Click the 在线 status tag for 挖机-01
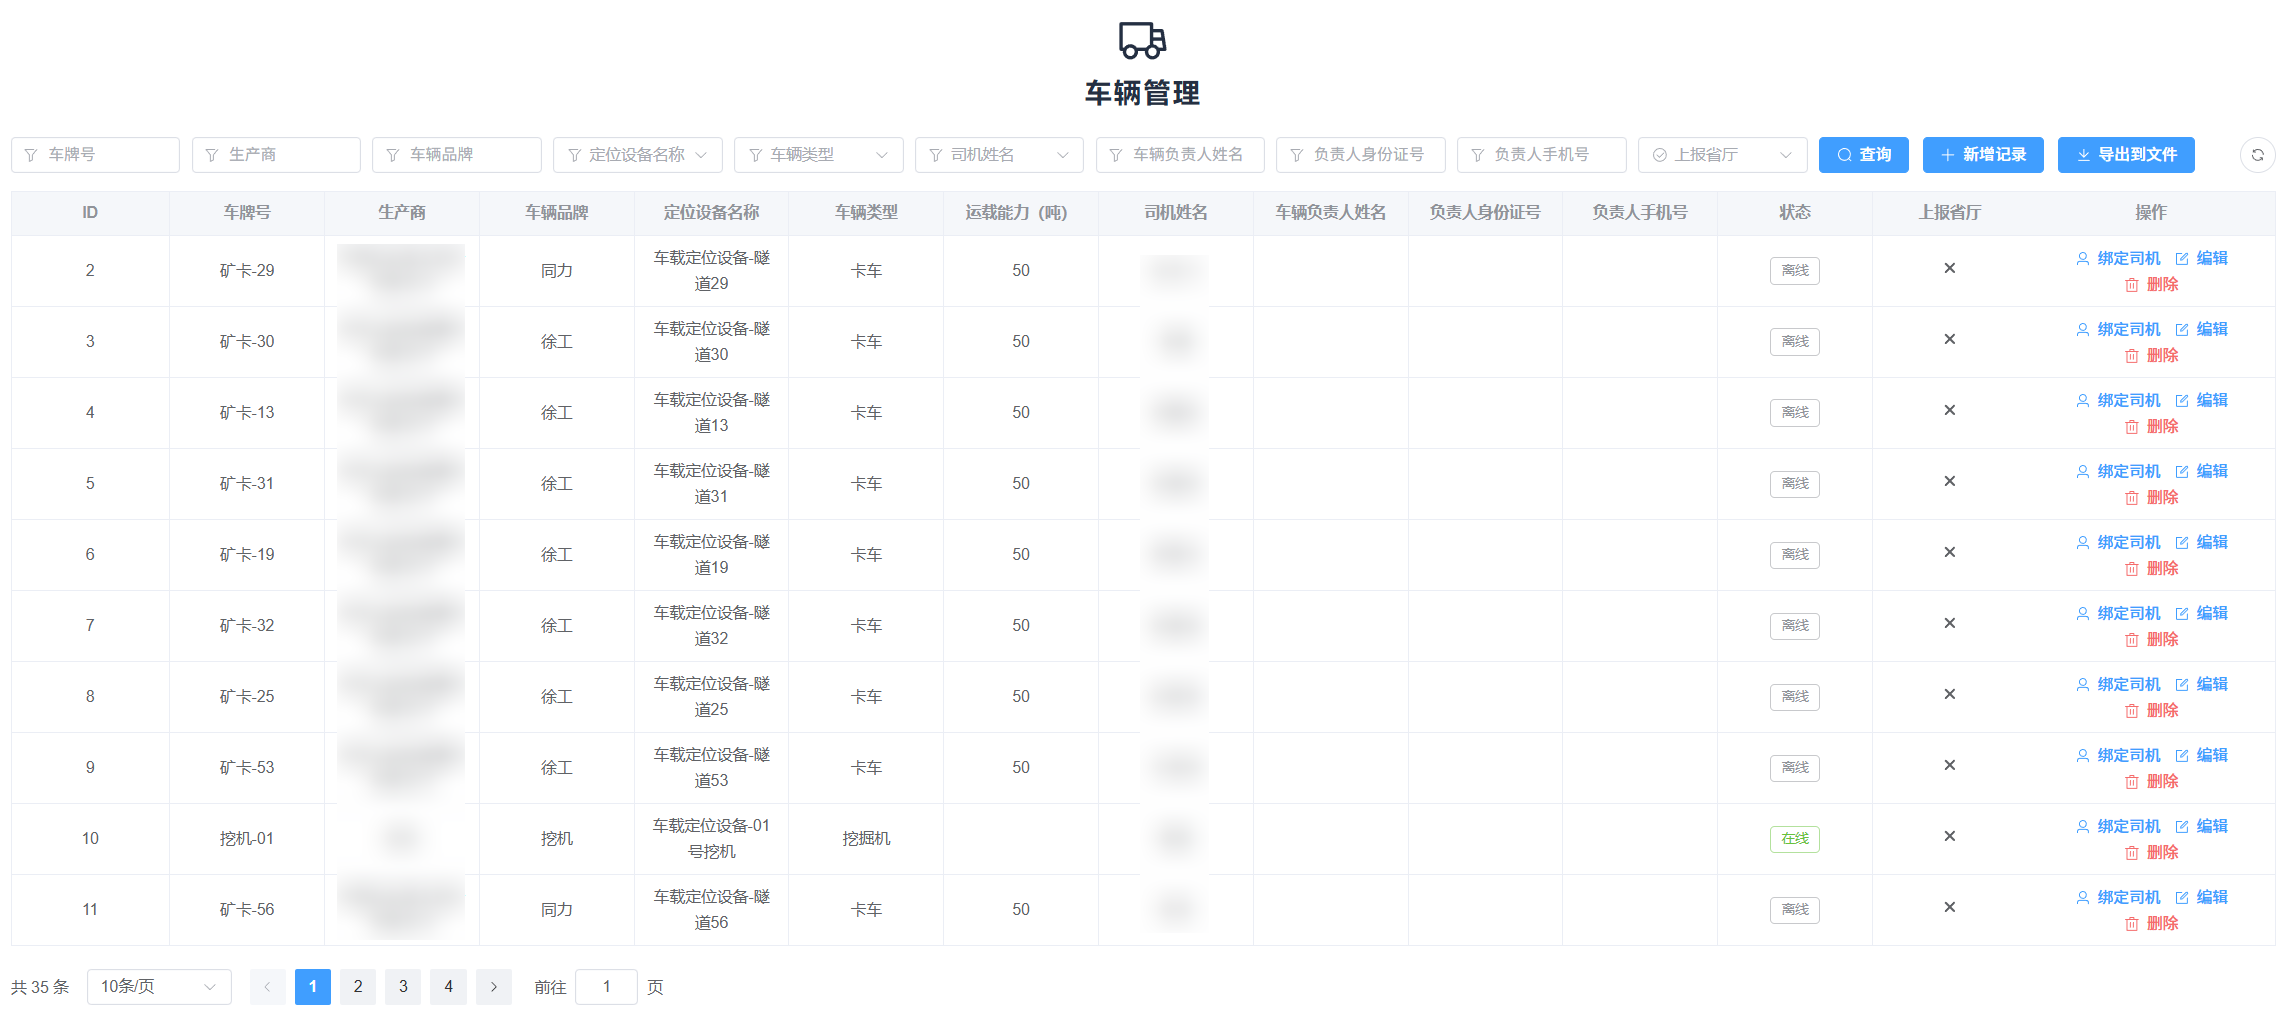This screenshot has height=1018, width=2287. click(1794, 839)
